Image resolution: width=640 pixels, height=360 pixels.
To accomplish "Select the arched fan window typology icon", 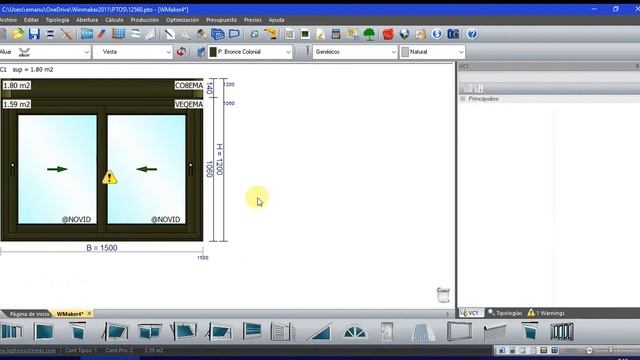I will click(355, 332).
